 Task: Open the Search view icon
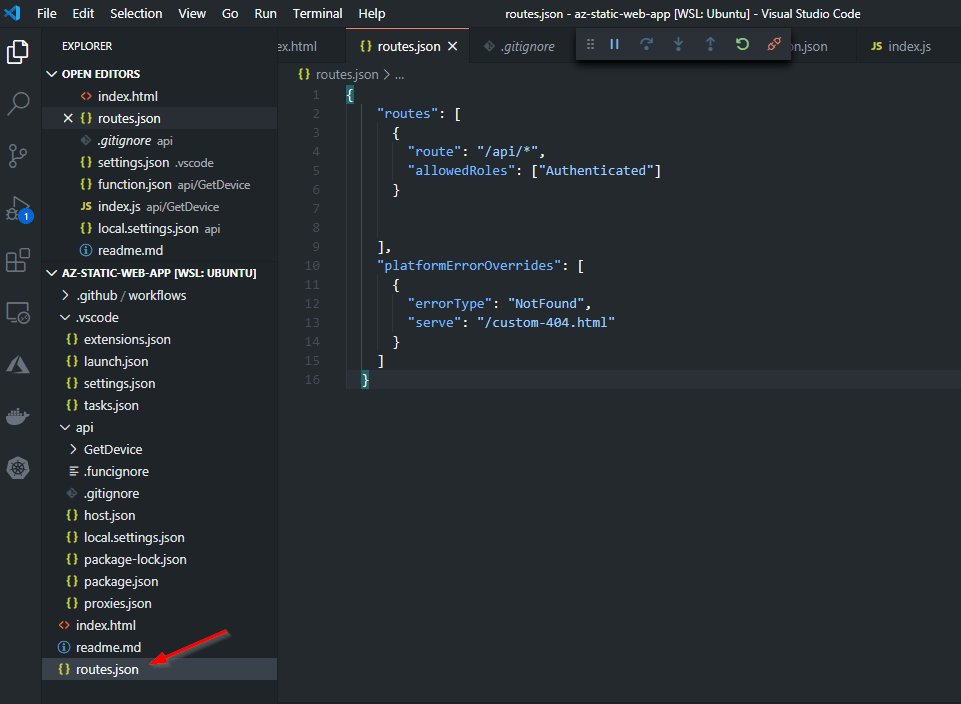point(18,103)
